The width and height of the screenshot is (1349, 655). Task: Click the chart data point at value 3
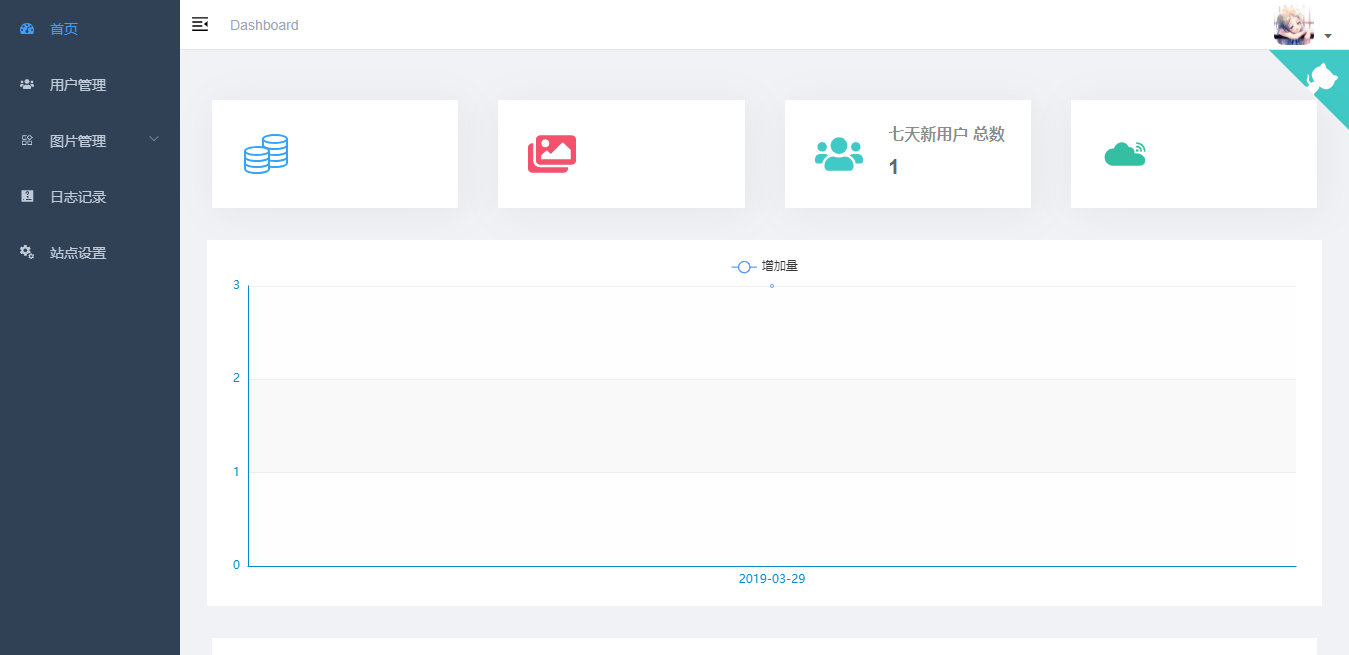[772, 286]
